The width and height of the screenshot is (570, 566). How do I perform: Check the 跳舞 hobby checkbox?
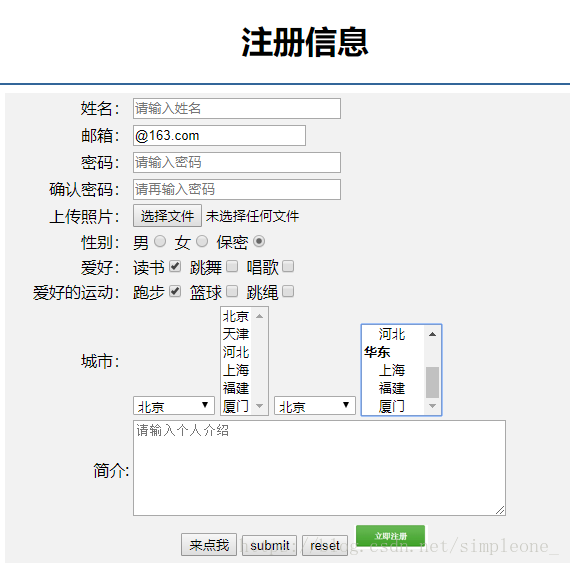232,266
